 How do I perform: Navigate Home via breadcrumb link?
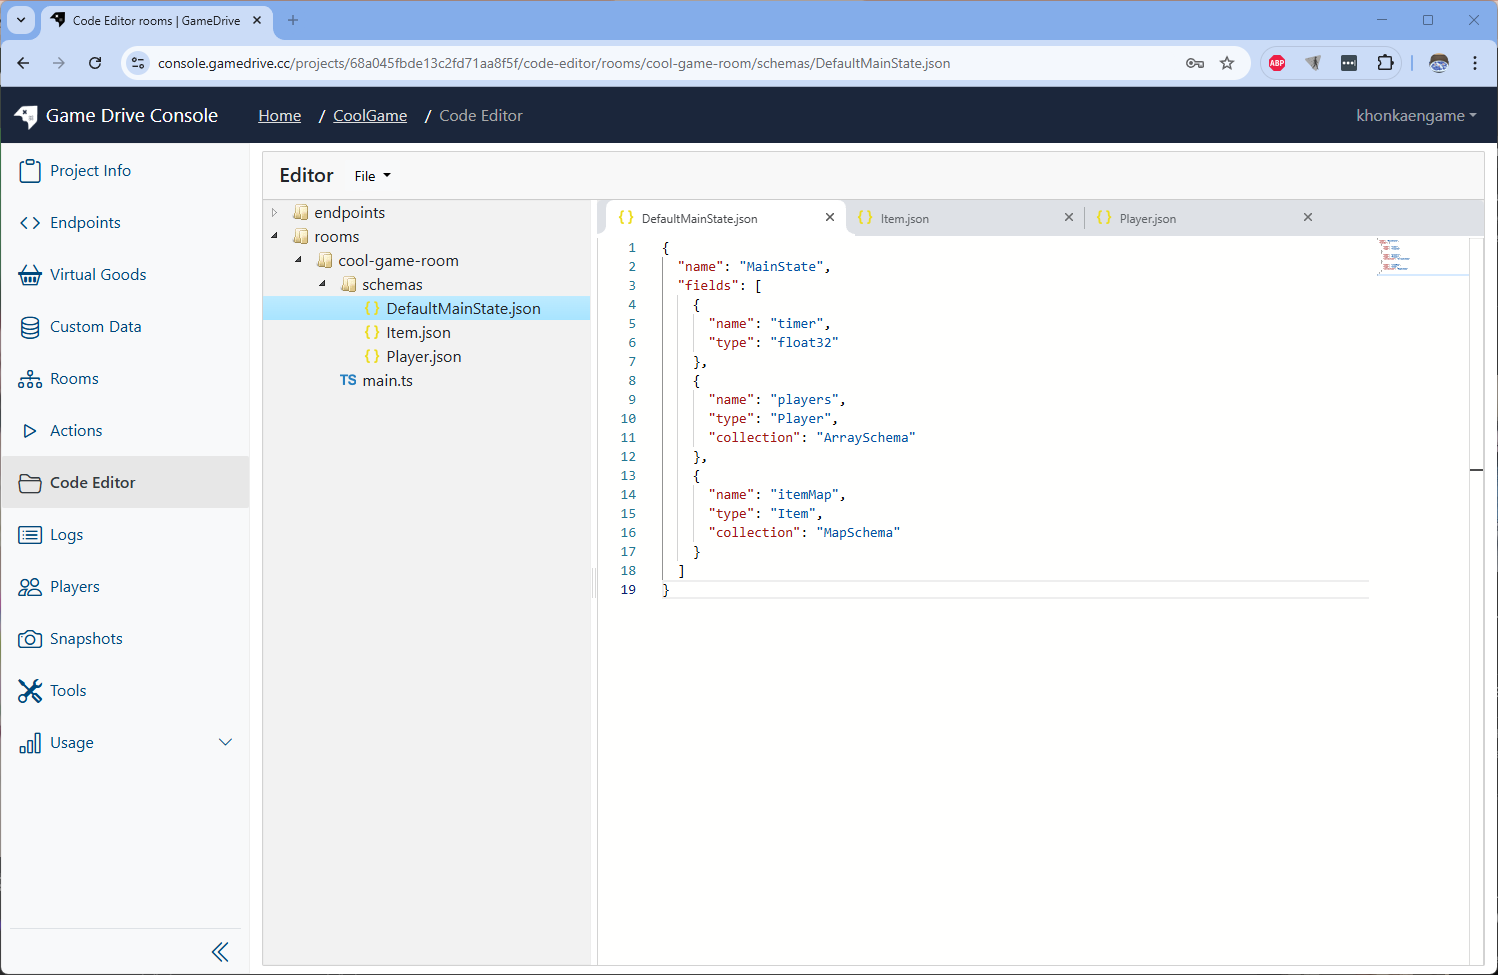point(279,115)
